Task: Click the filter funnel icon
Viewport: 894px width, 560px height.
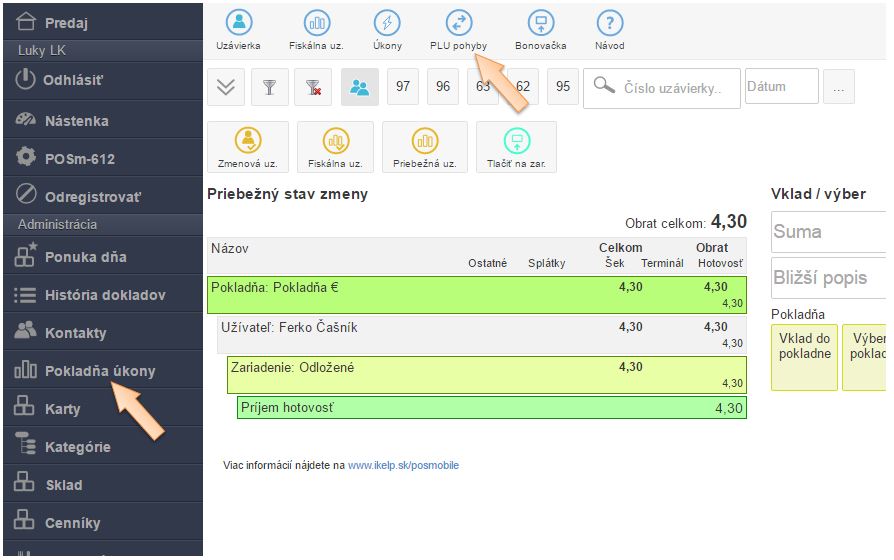Action: (x=268, y=87)
